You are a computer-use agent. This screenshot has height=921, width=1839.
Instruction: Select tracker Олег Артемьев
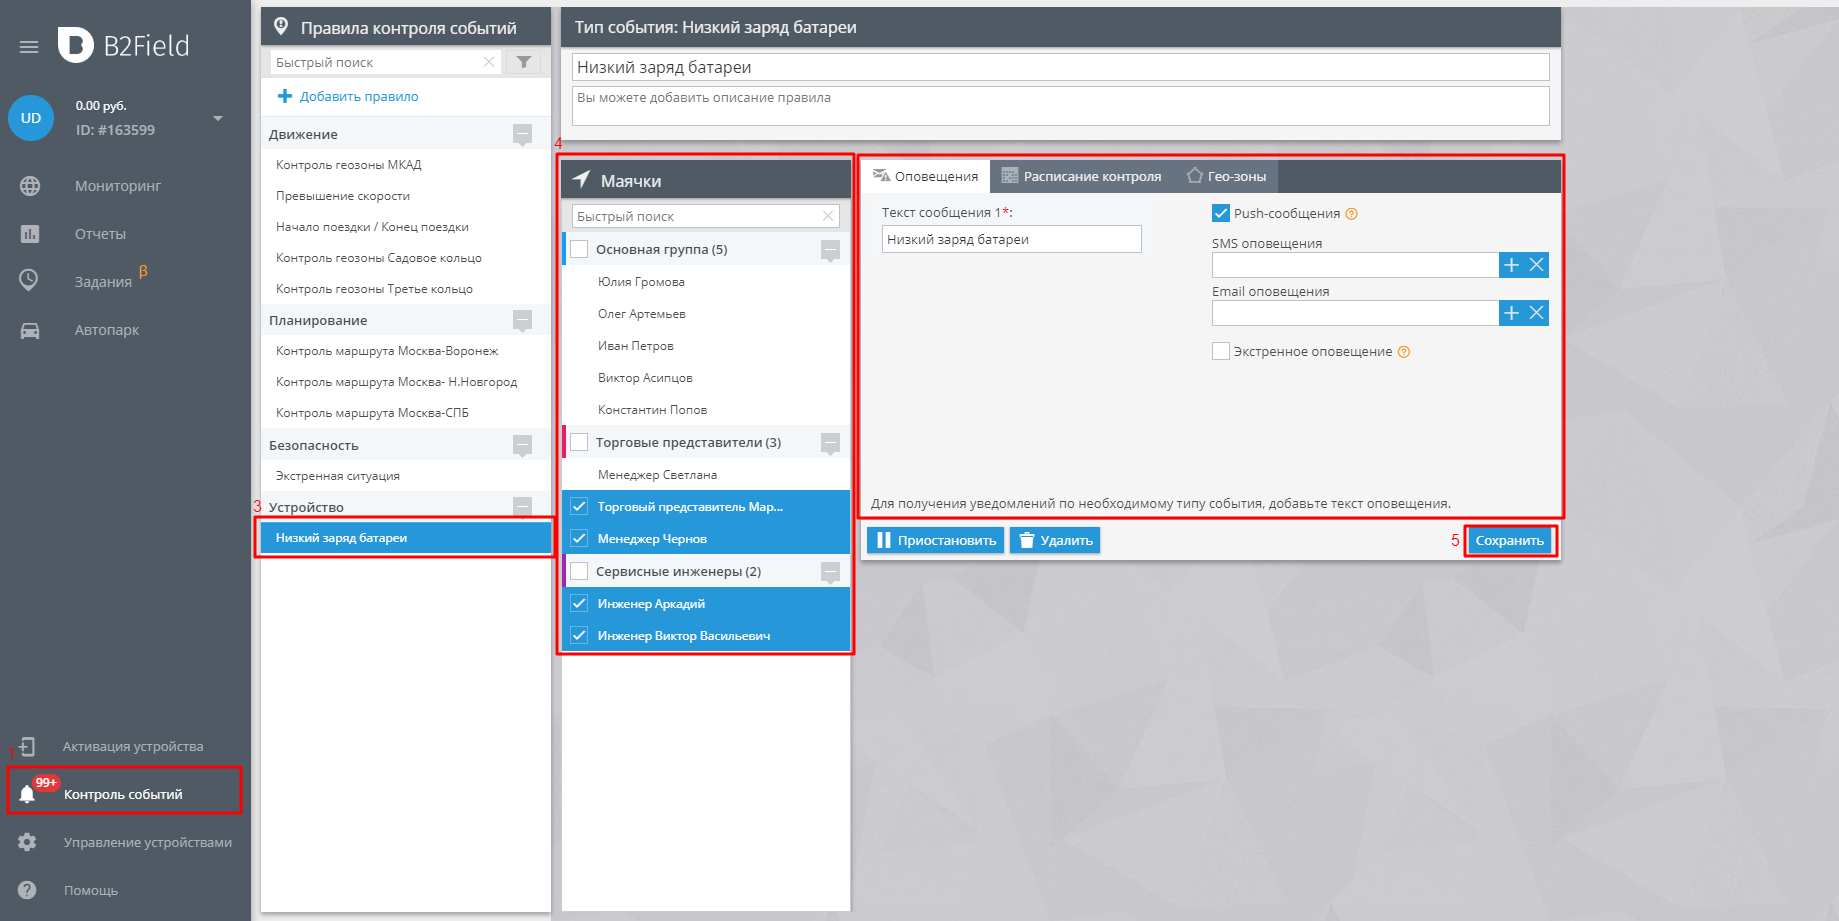[706, 314]
